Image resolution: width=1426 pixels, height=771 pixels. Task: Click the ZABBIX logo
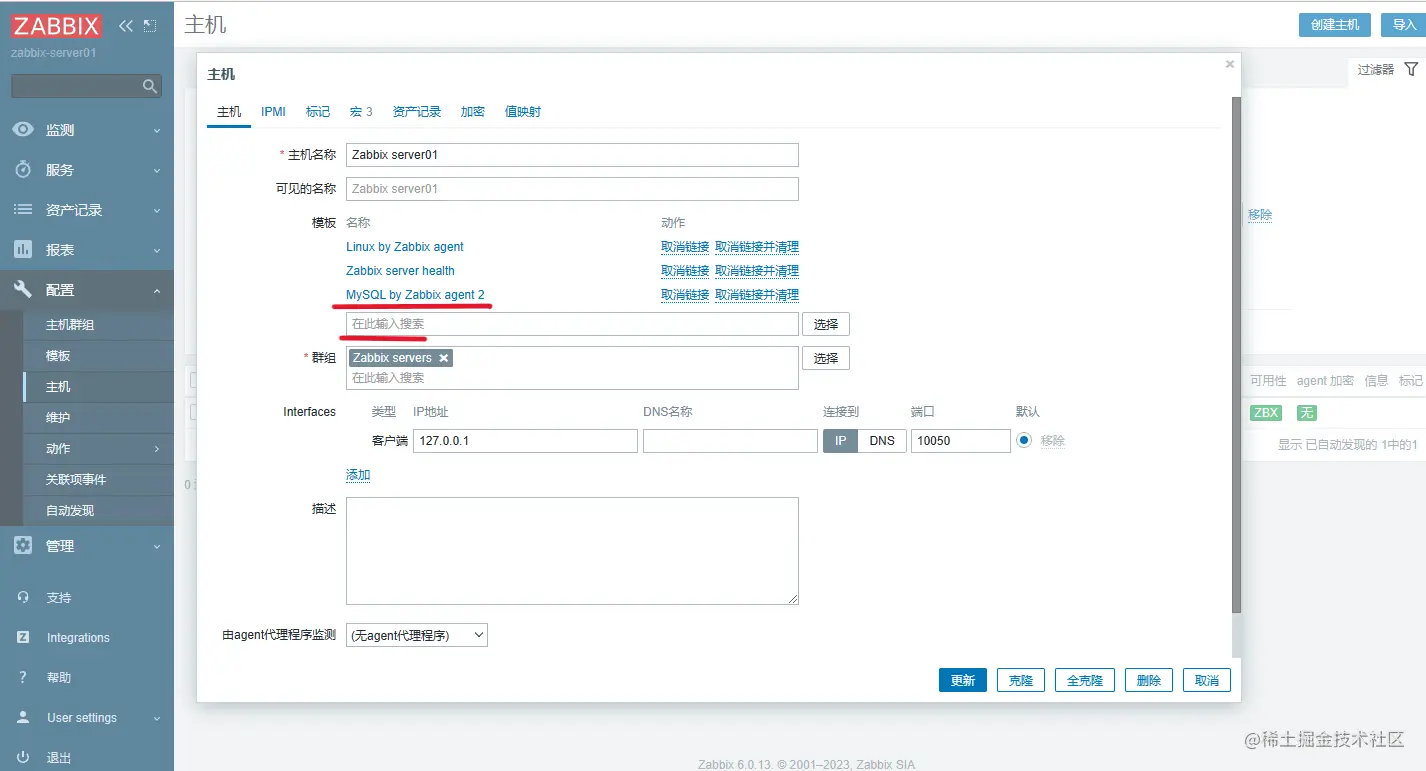[x=56, y=25]
